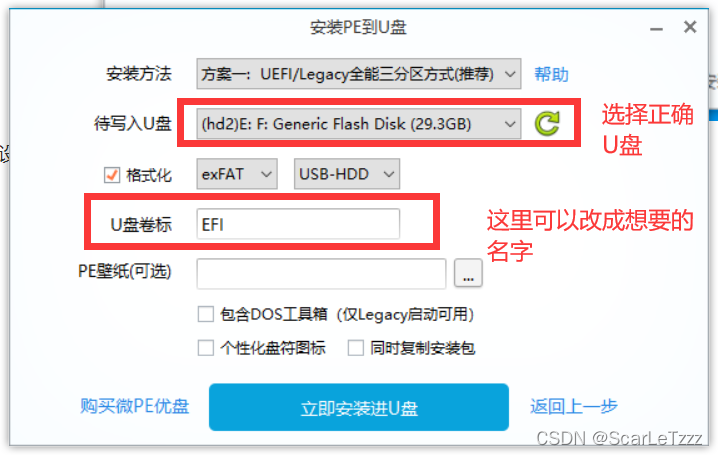Open the PE wallpaper browse button
The height and width of the screenshot is (455, 718).
(x=468, y=273)
